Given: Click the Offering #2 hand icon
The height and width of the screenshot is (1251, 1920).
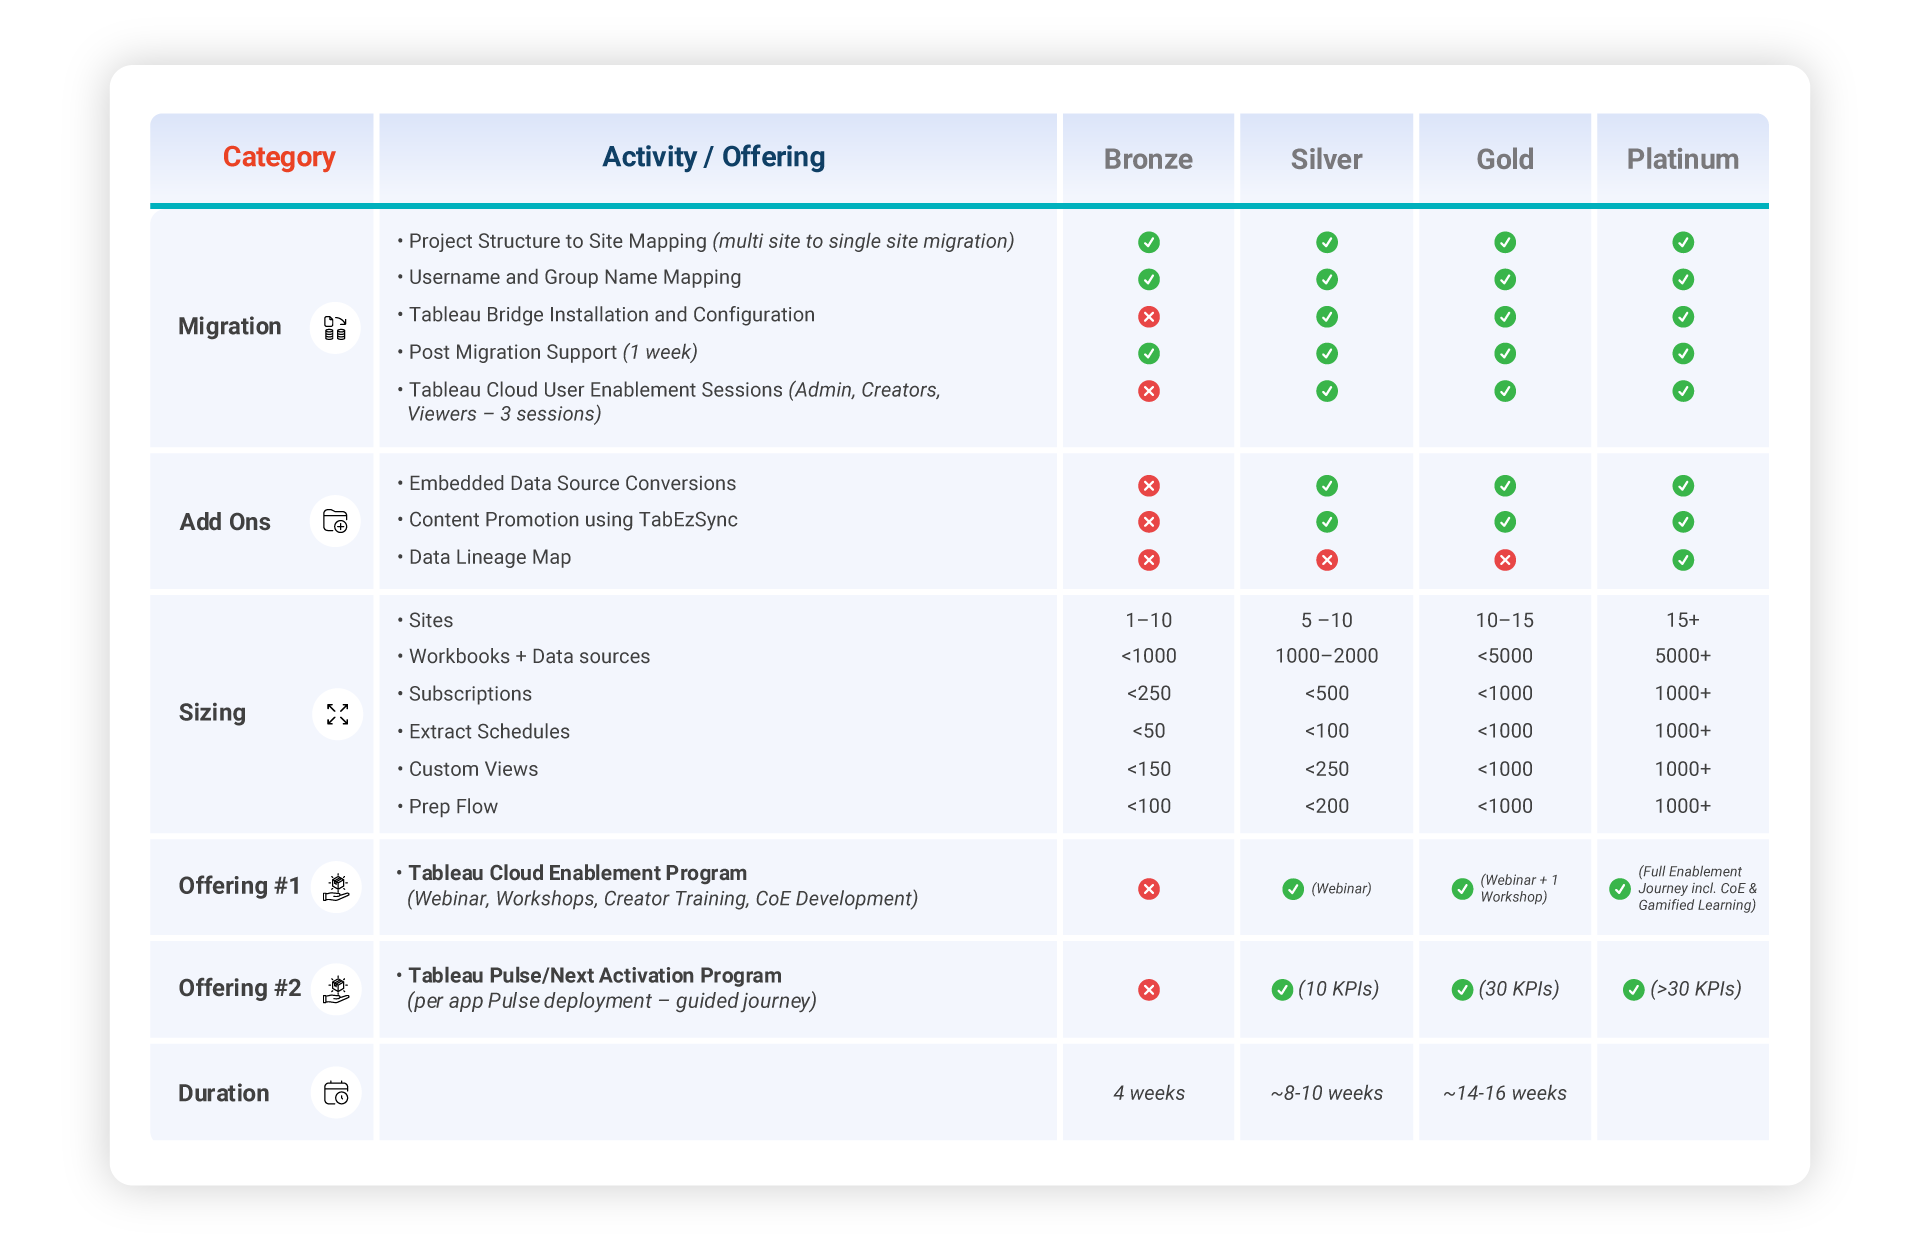Looking at the screenshot, I should tap(337, 989).
